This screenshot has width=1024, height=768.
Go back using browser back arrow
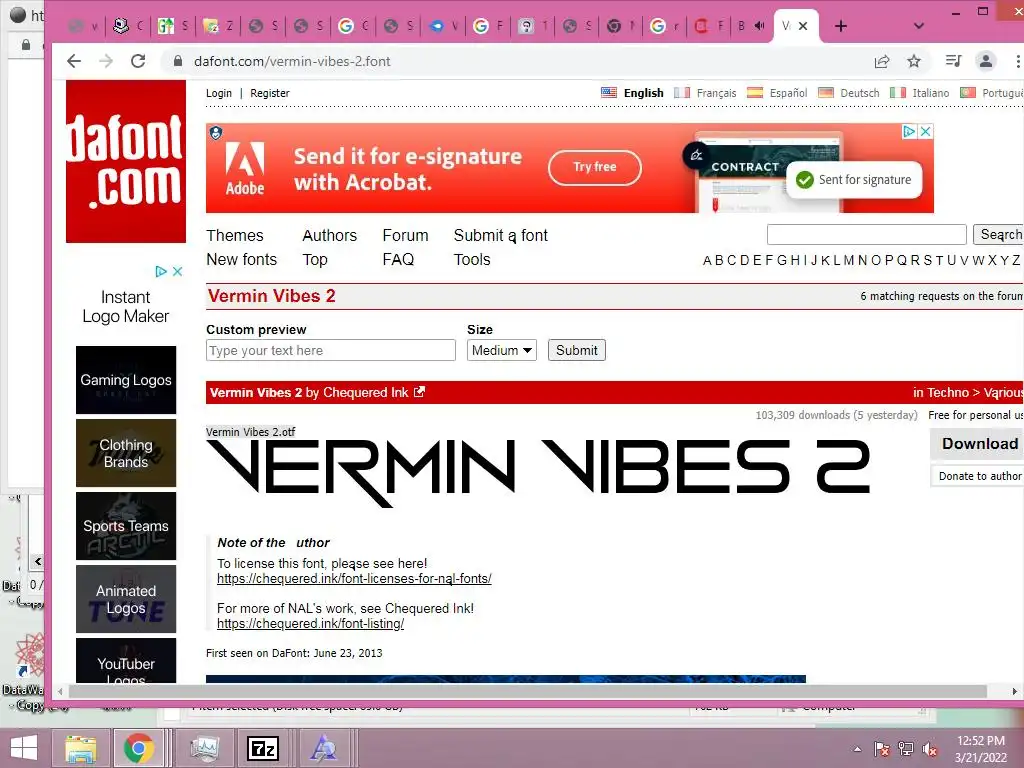74,61
